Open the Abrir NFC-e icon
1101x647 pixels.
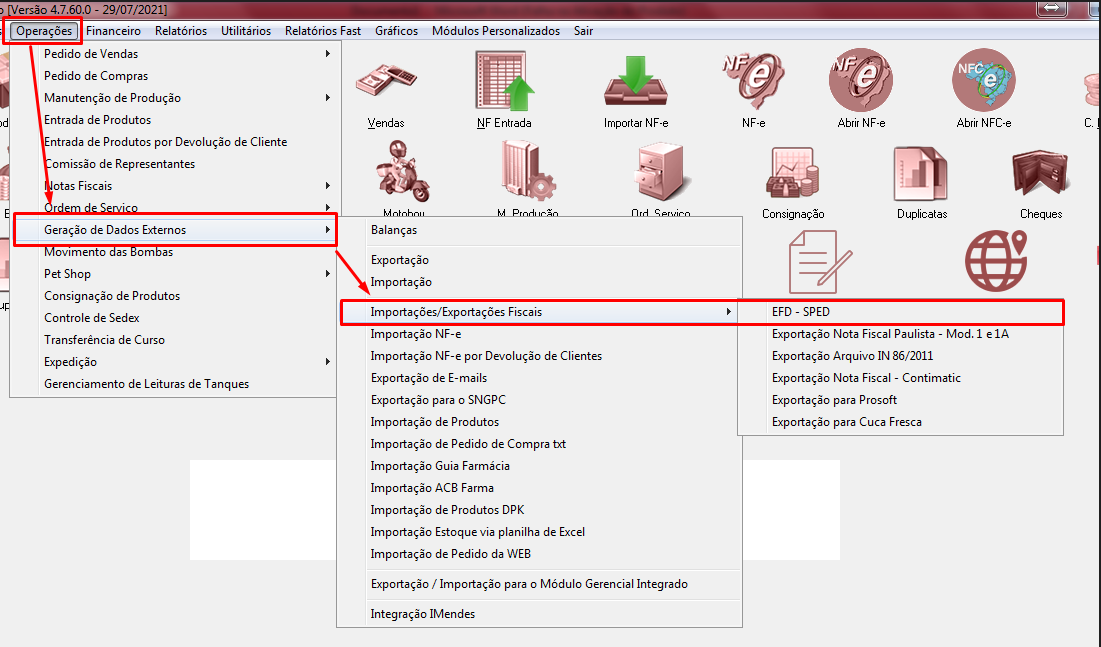[983, 85]
